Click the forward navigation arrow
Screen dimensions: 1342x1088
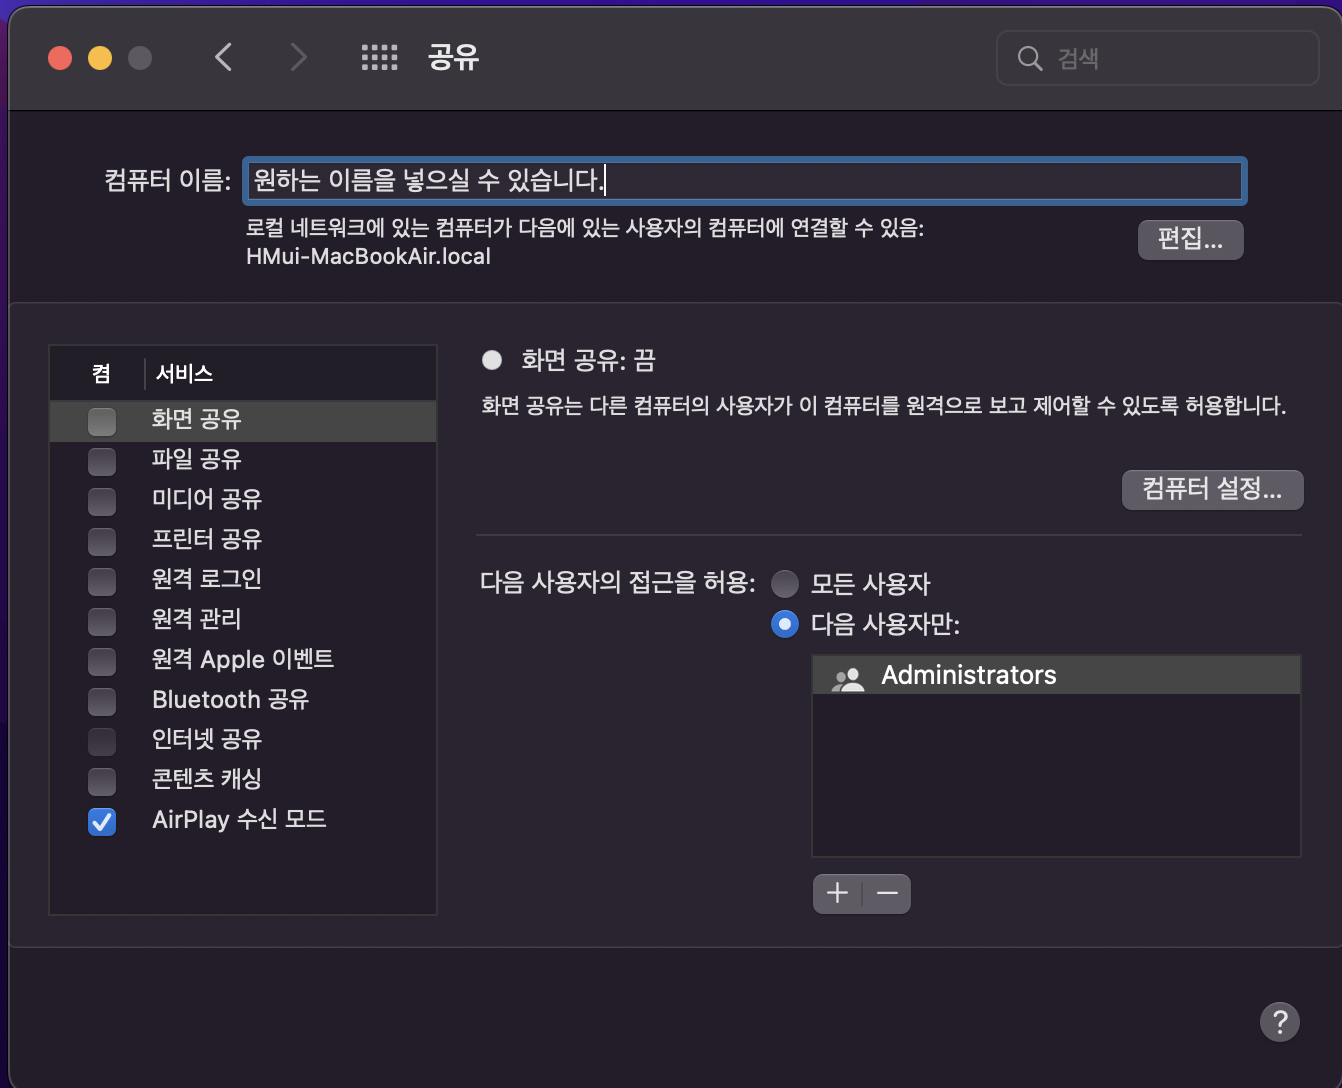click(x=298, y=57)
